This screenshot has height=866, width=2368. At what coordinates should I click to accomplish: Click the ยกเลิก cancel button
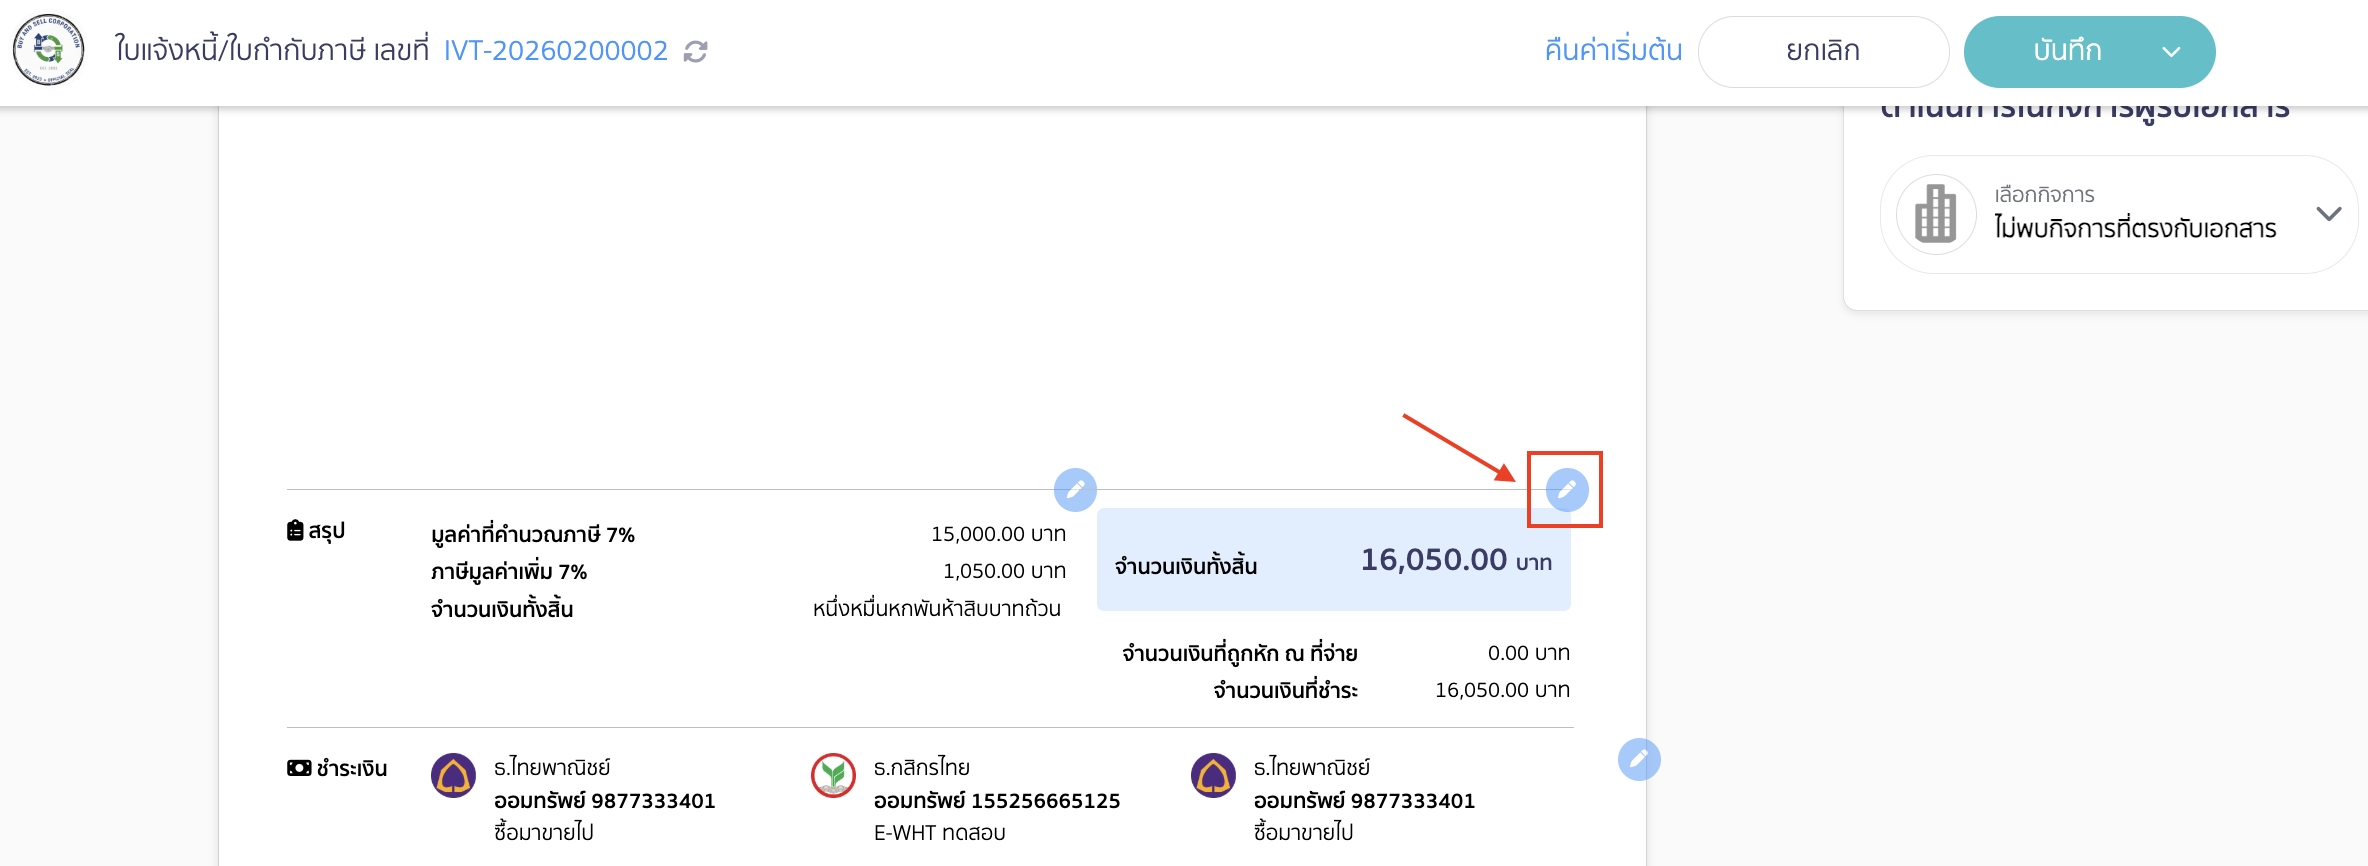pyautogui.click(x=1823, y=51)
